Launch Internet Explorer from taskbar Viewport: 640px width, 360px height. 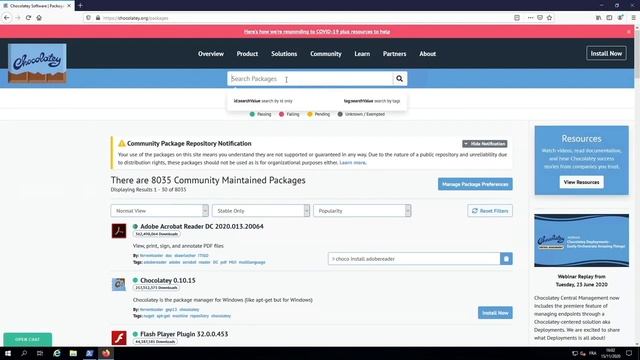(x=57, y=353)
